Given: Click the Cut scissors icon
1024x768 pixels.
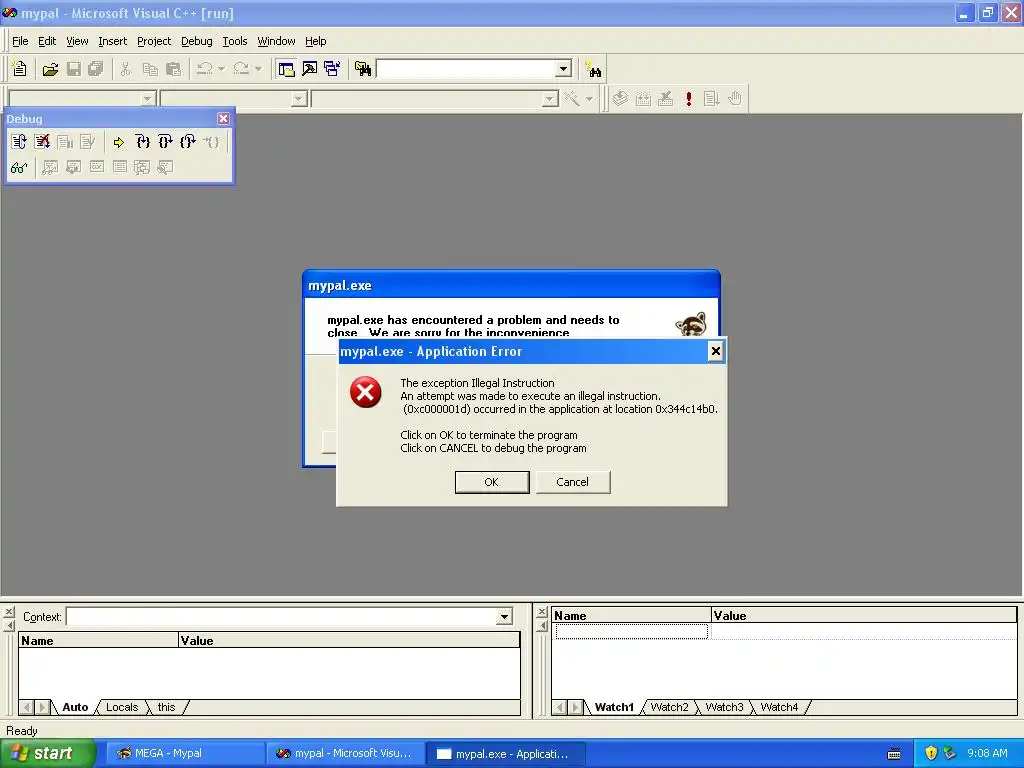Looking at the screenshot, I should click(125, 69).
